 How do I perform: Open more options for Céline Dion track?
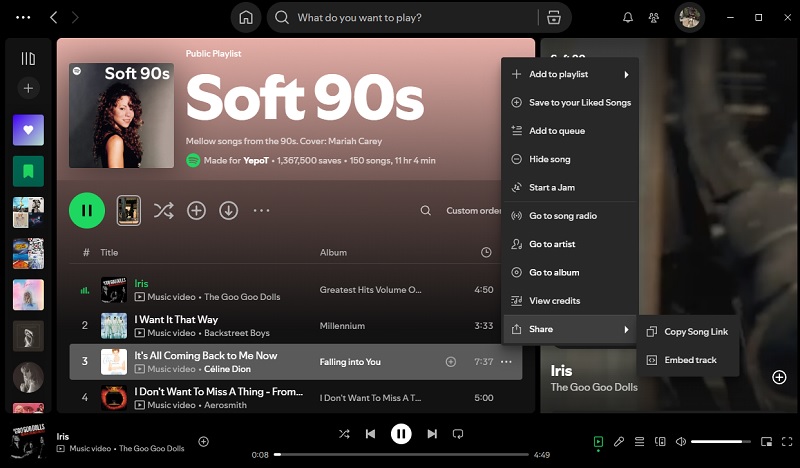(506, 362)
